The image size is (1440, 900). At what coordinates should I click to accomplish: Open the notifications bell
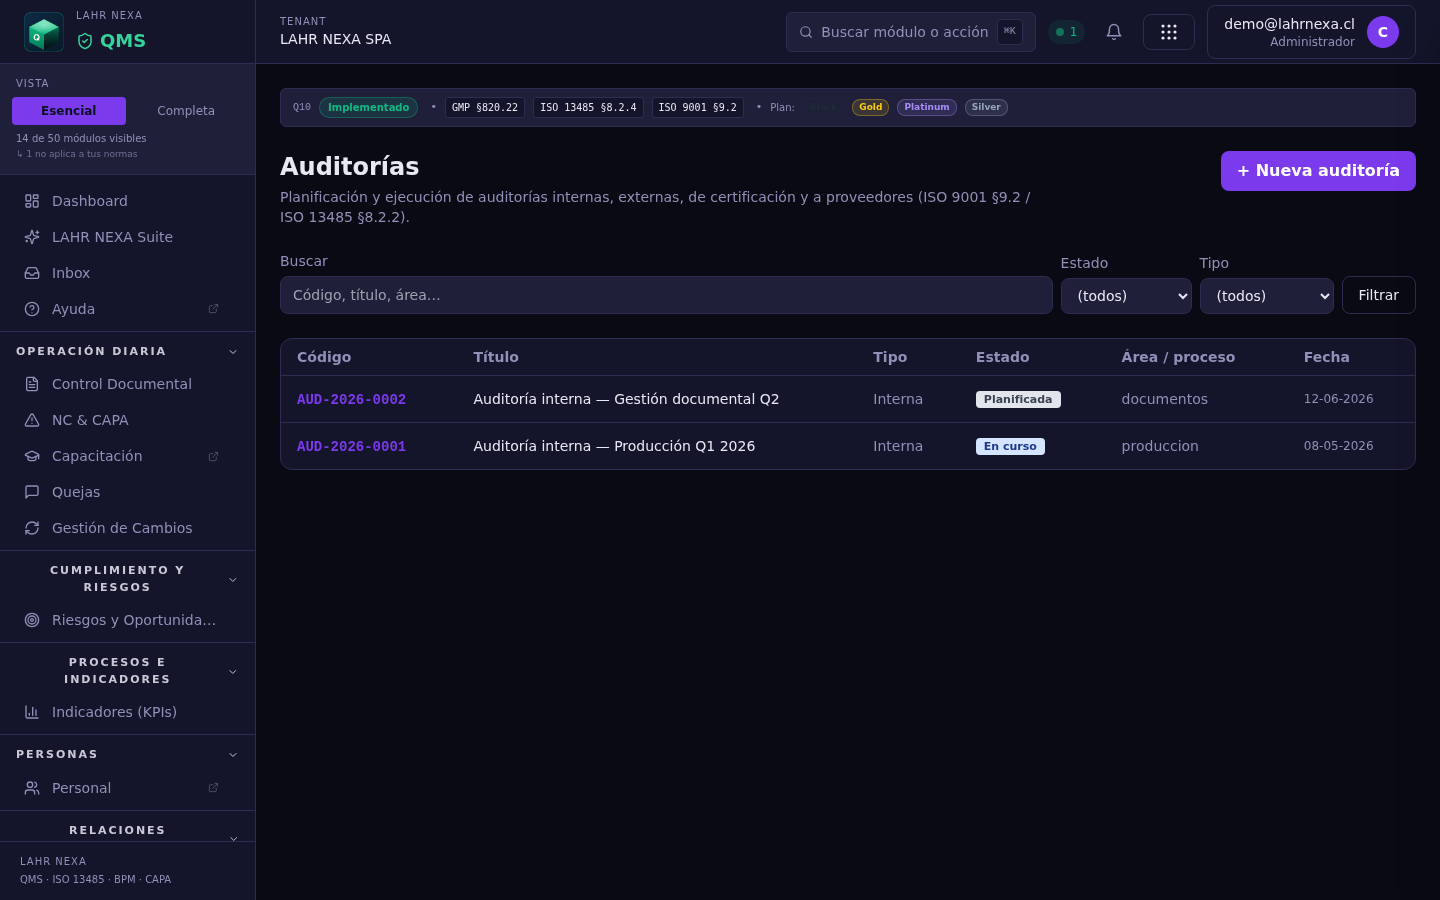click(1114, 32)
